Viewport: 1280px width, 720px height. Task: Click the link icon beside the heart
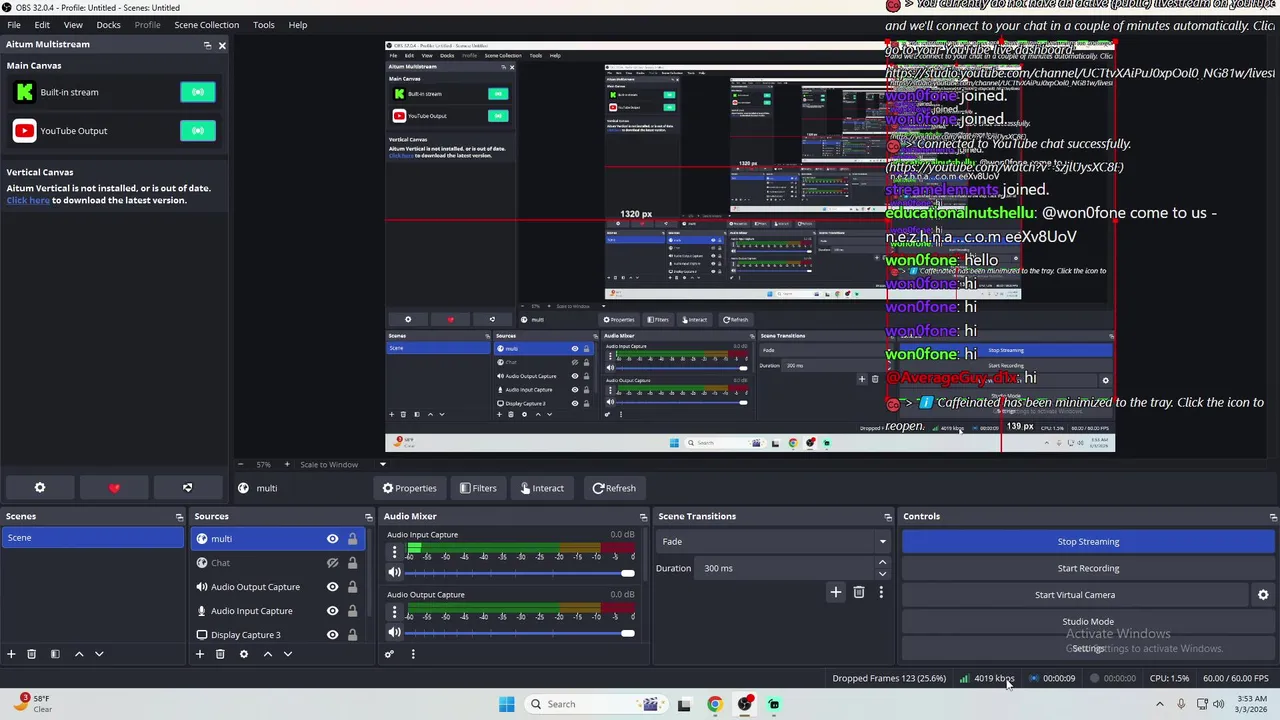point(187,488)
